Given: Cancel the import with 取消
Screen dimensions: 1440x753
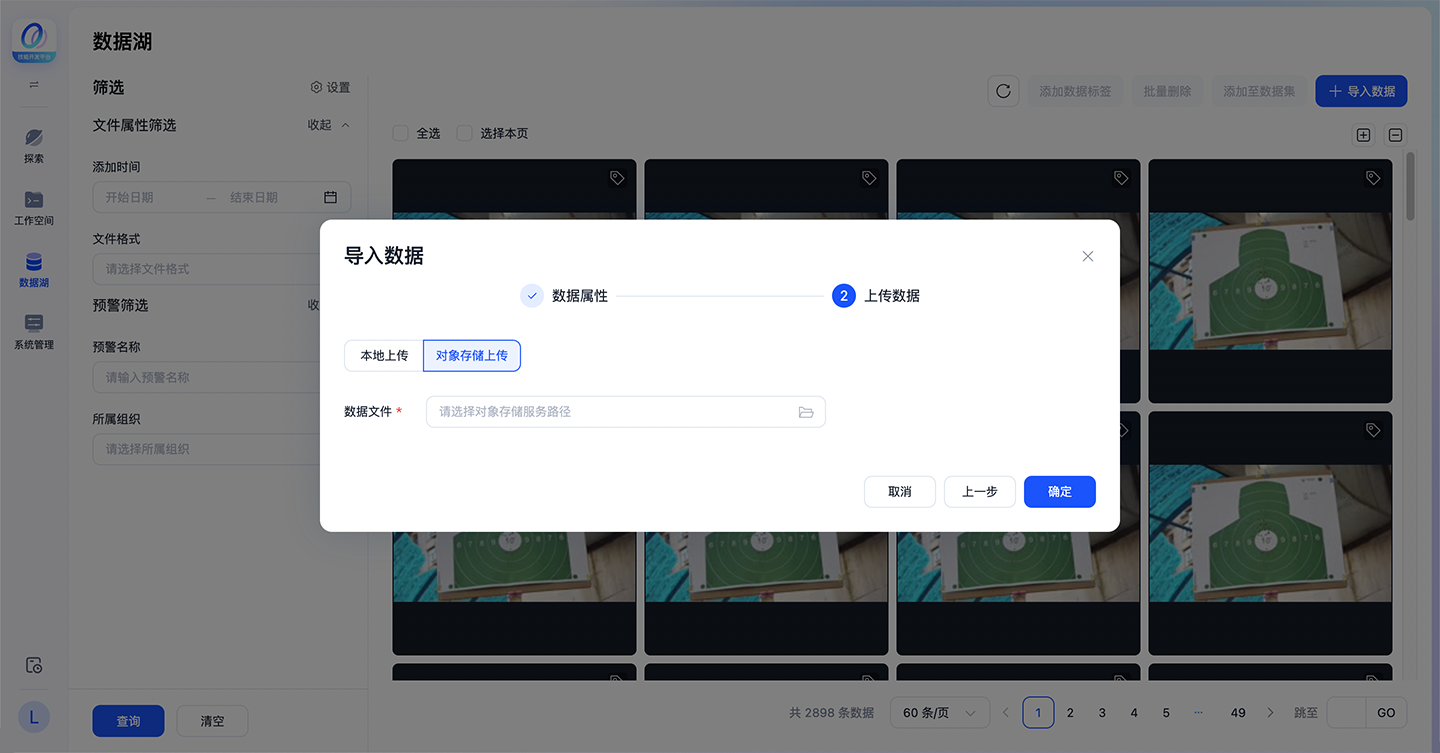Looking at the screenshot, I should [x=900, y=492].
